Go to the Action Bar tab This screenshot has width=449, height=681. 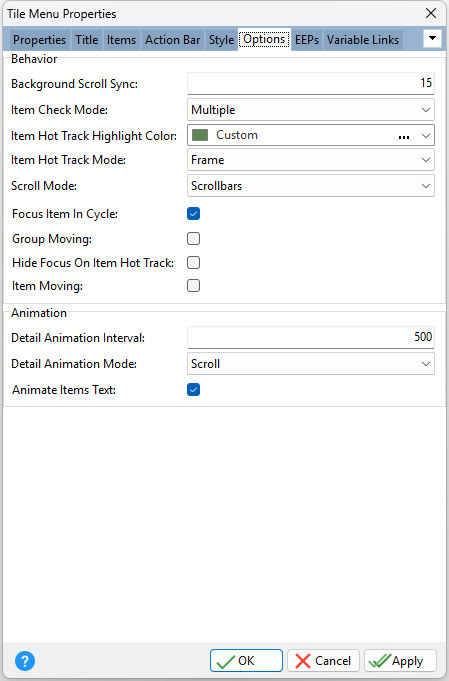(172, 40)
